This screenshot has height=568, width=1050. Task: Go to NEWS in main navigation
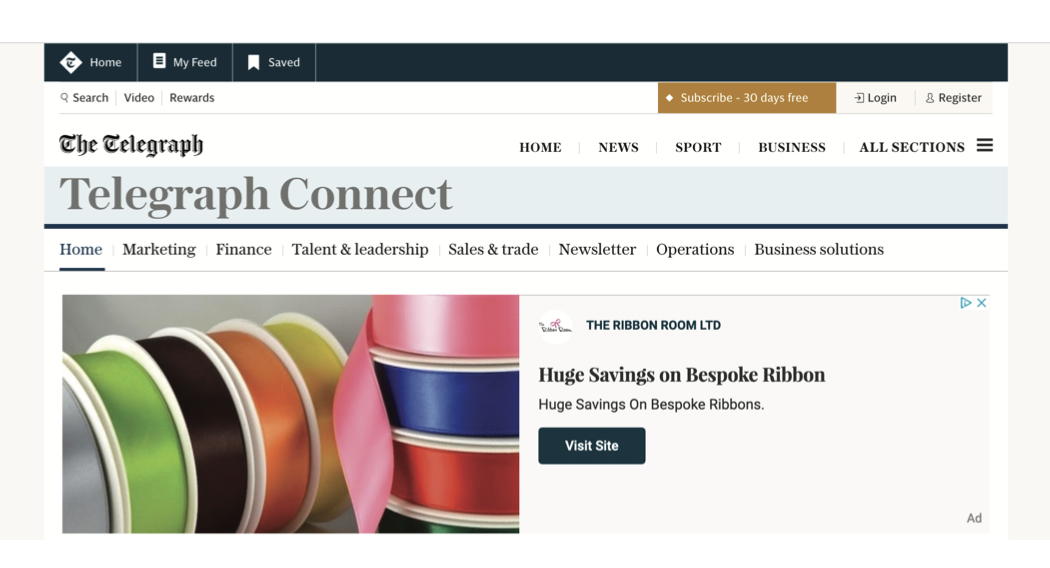coord(619,147)
